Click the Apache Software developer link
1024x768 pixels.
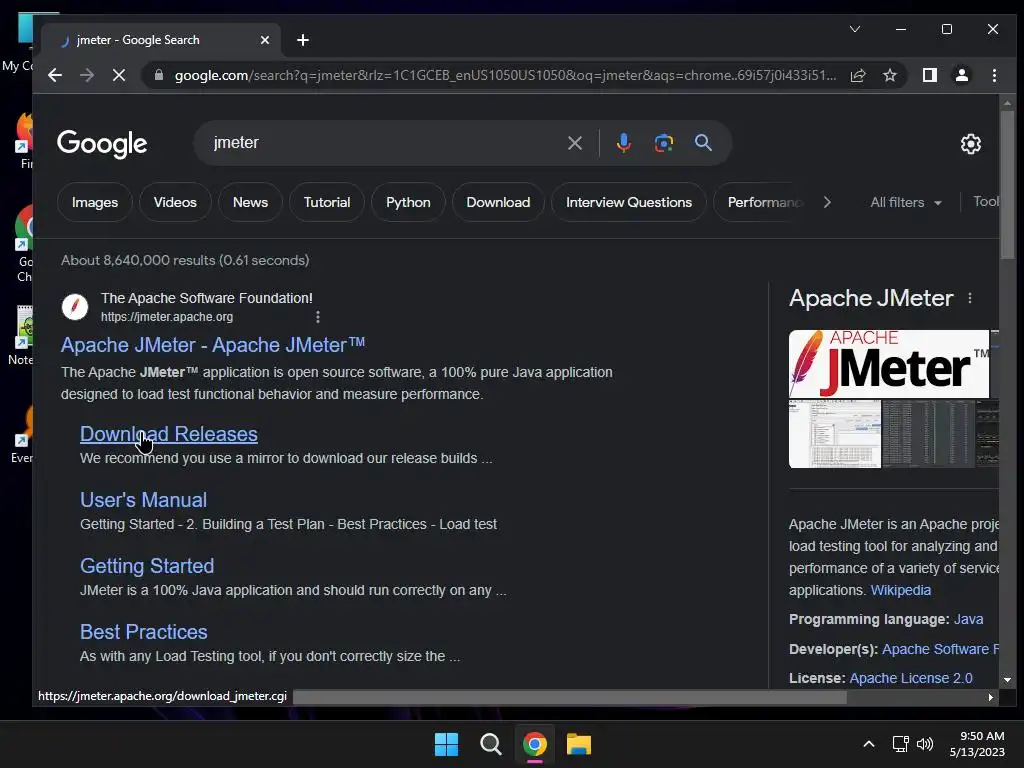pos(940,649)
